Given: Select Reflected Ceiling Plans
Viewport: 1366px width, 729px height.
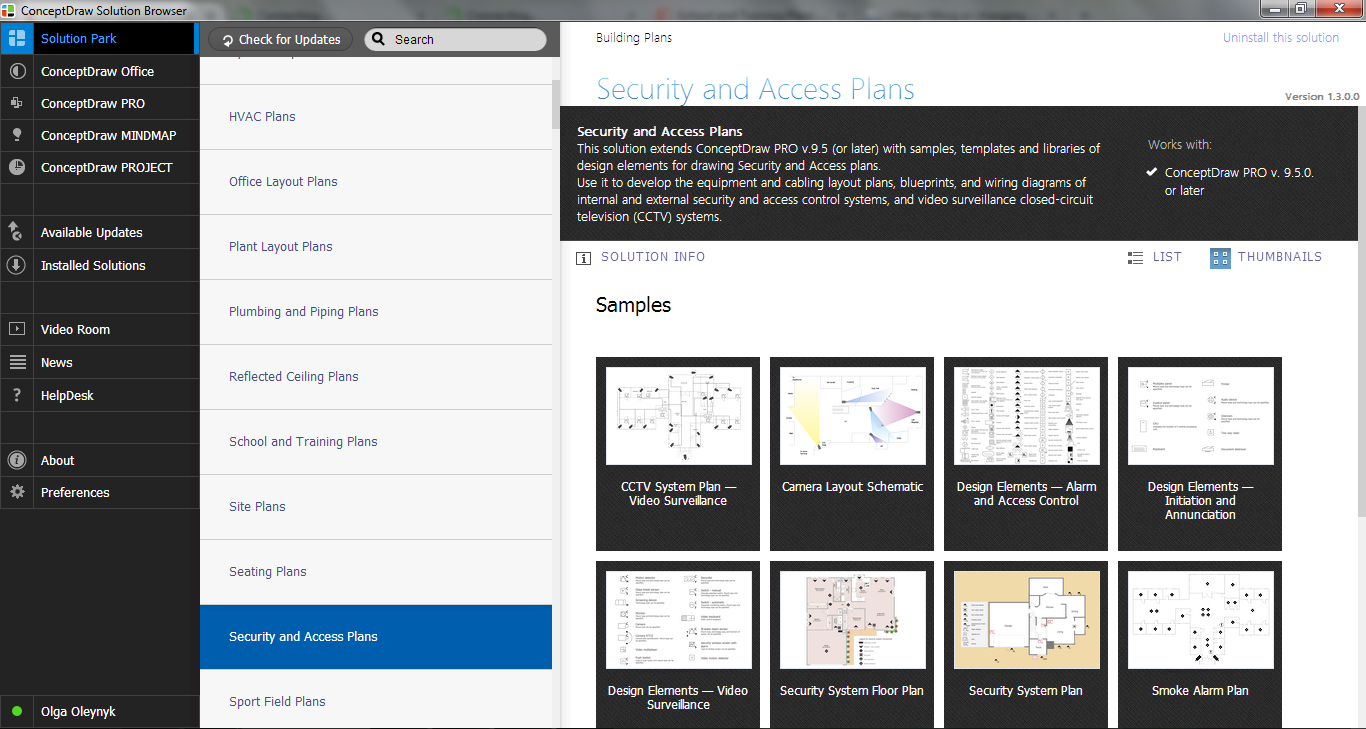Looking at the screenshot, I should 376,377.
